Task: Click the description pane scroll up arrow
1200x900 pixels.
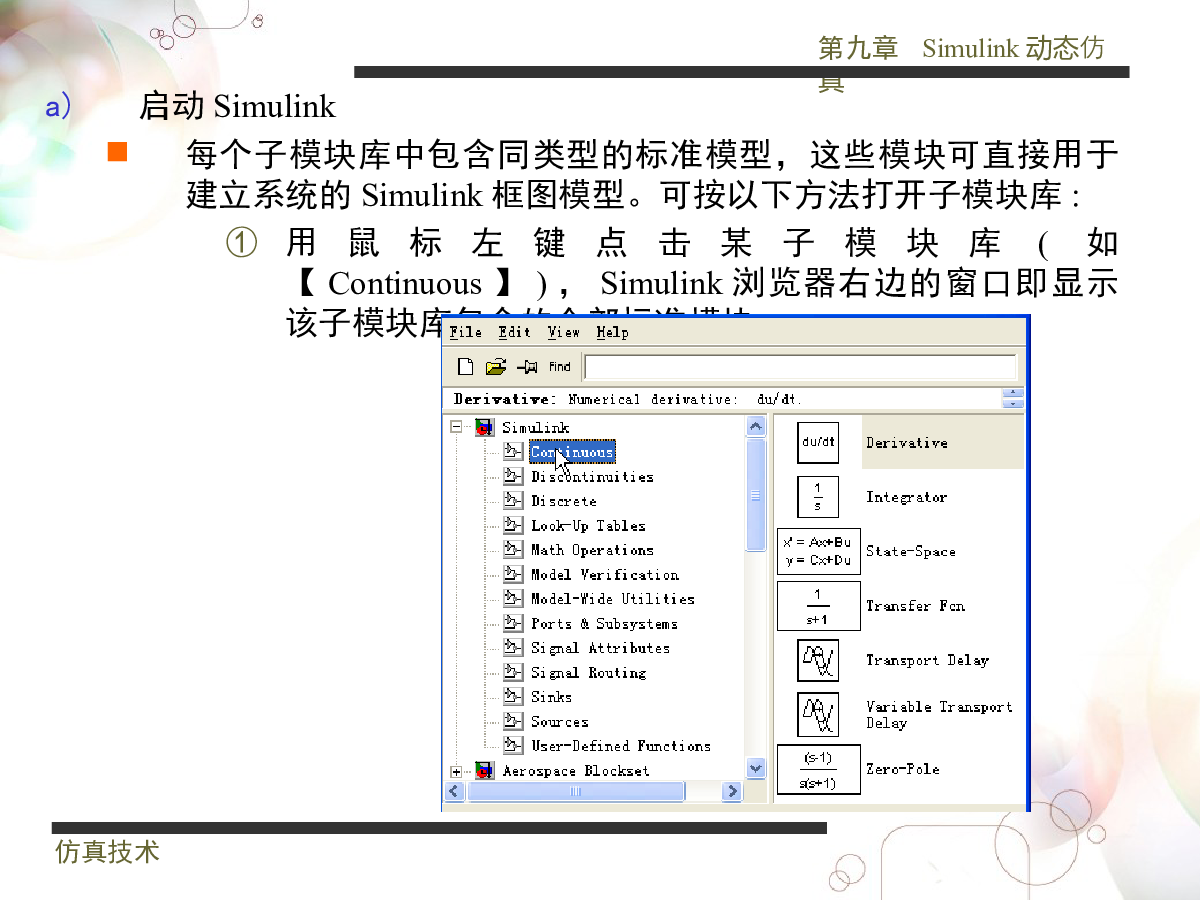Action: [x=1013, y=393]
